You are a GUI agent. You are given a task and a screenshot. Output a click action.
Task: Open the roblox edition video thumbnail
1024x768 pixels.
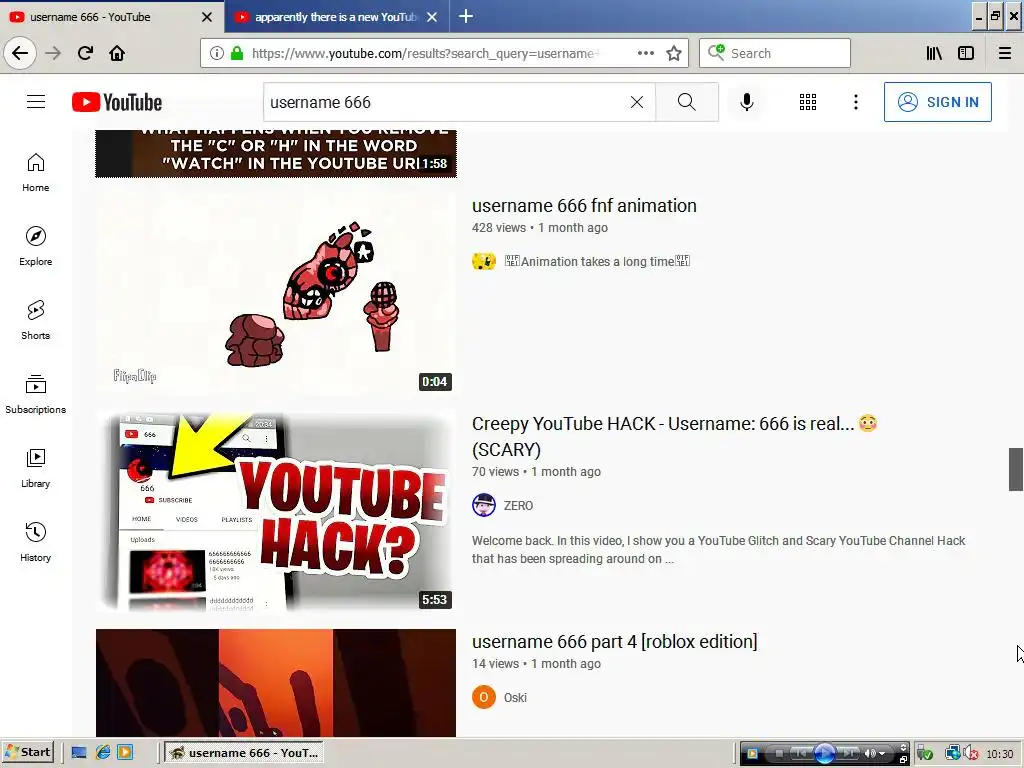(x=276, y=683)
